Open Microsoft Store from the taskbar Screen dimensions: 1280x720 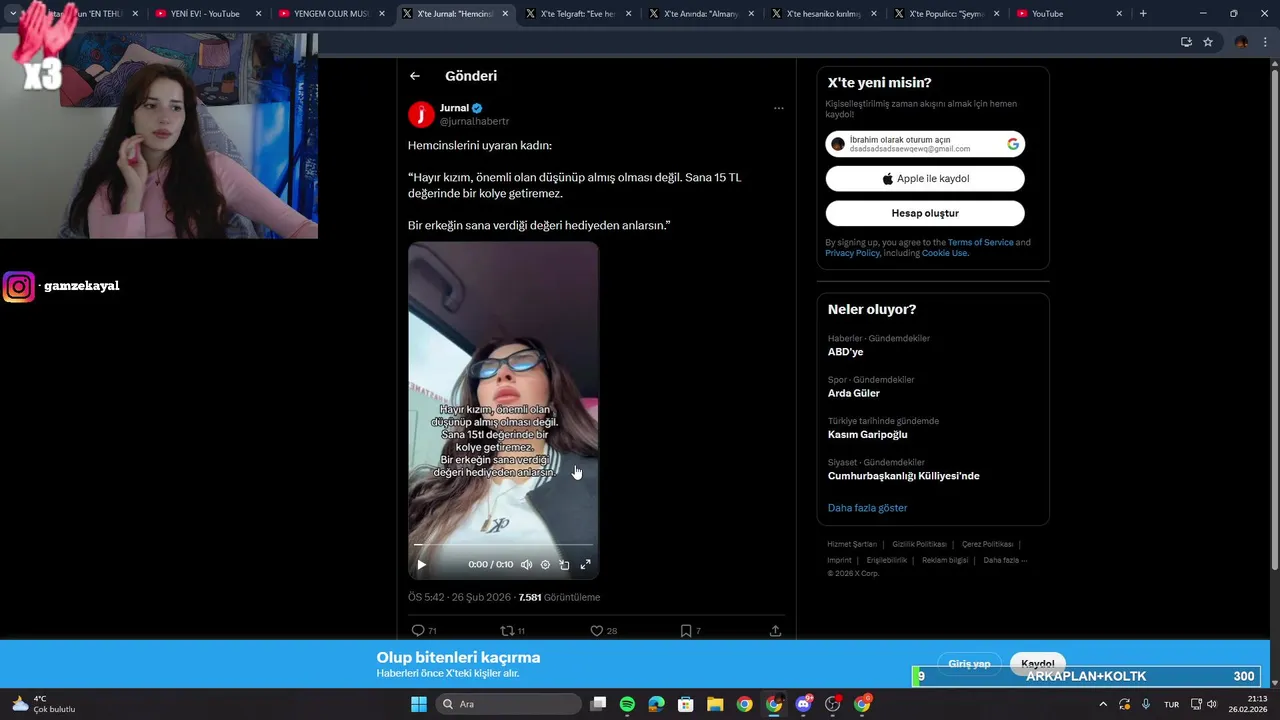coord(686,704)
